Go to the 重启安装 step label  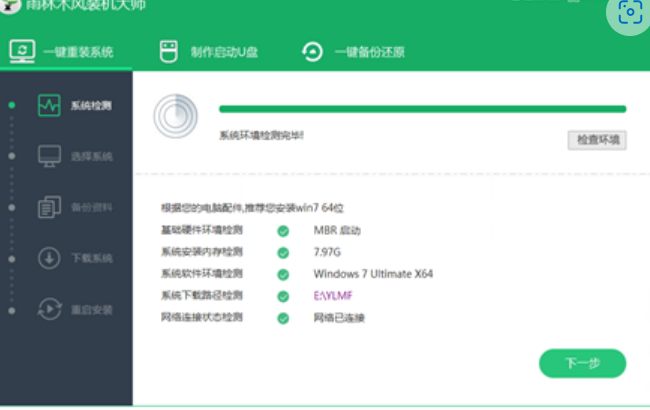tap(92, 310)
